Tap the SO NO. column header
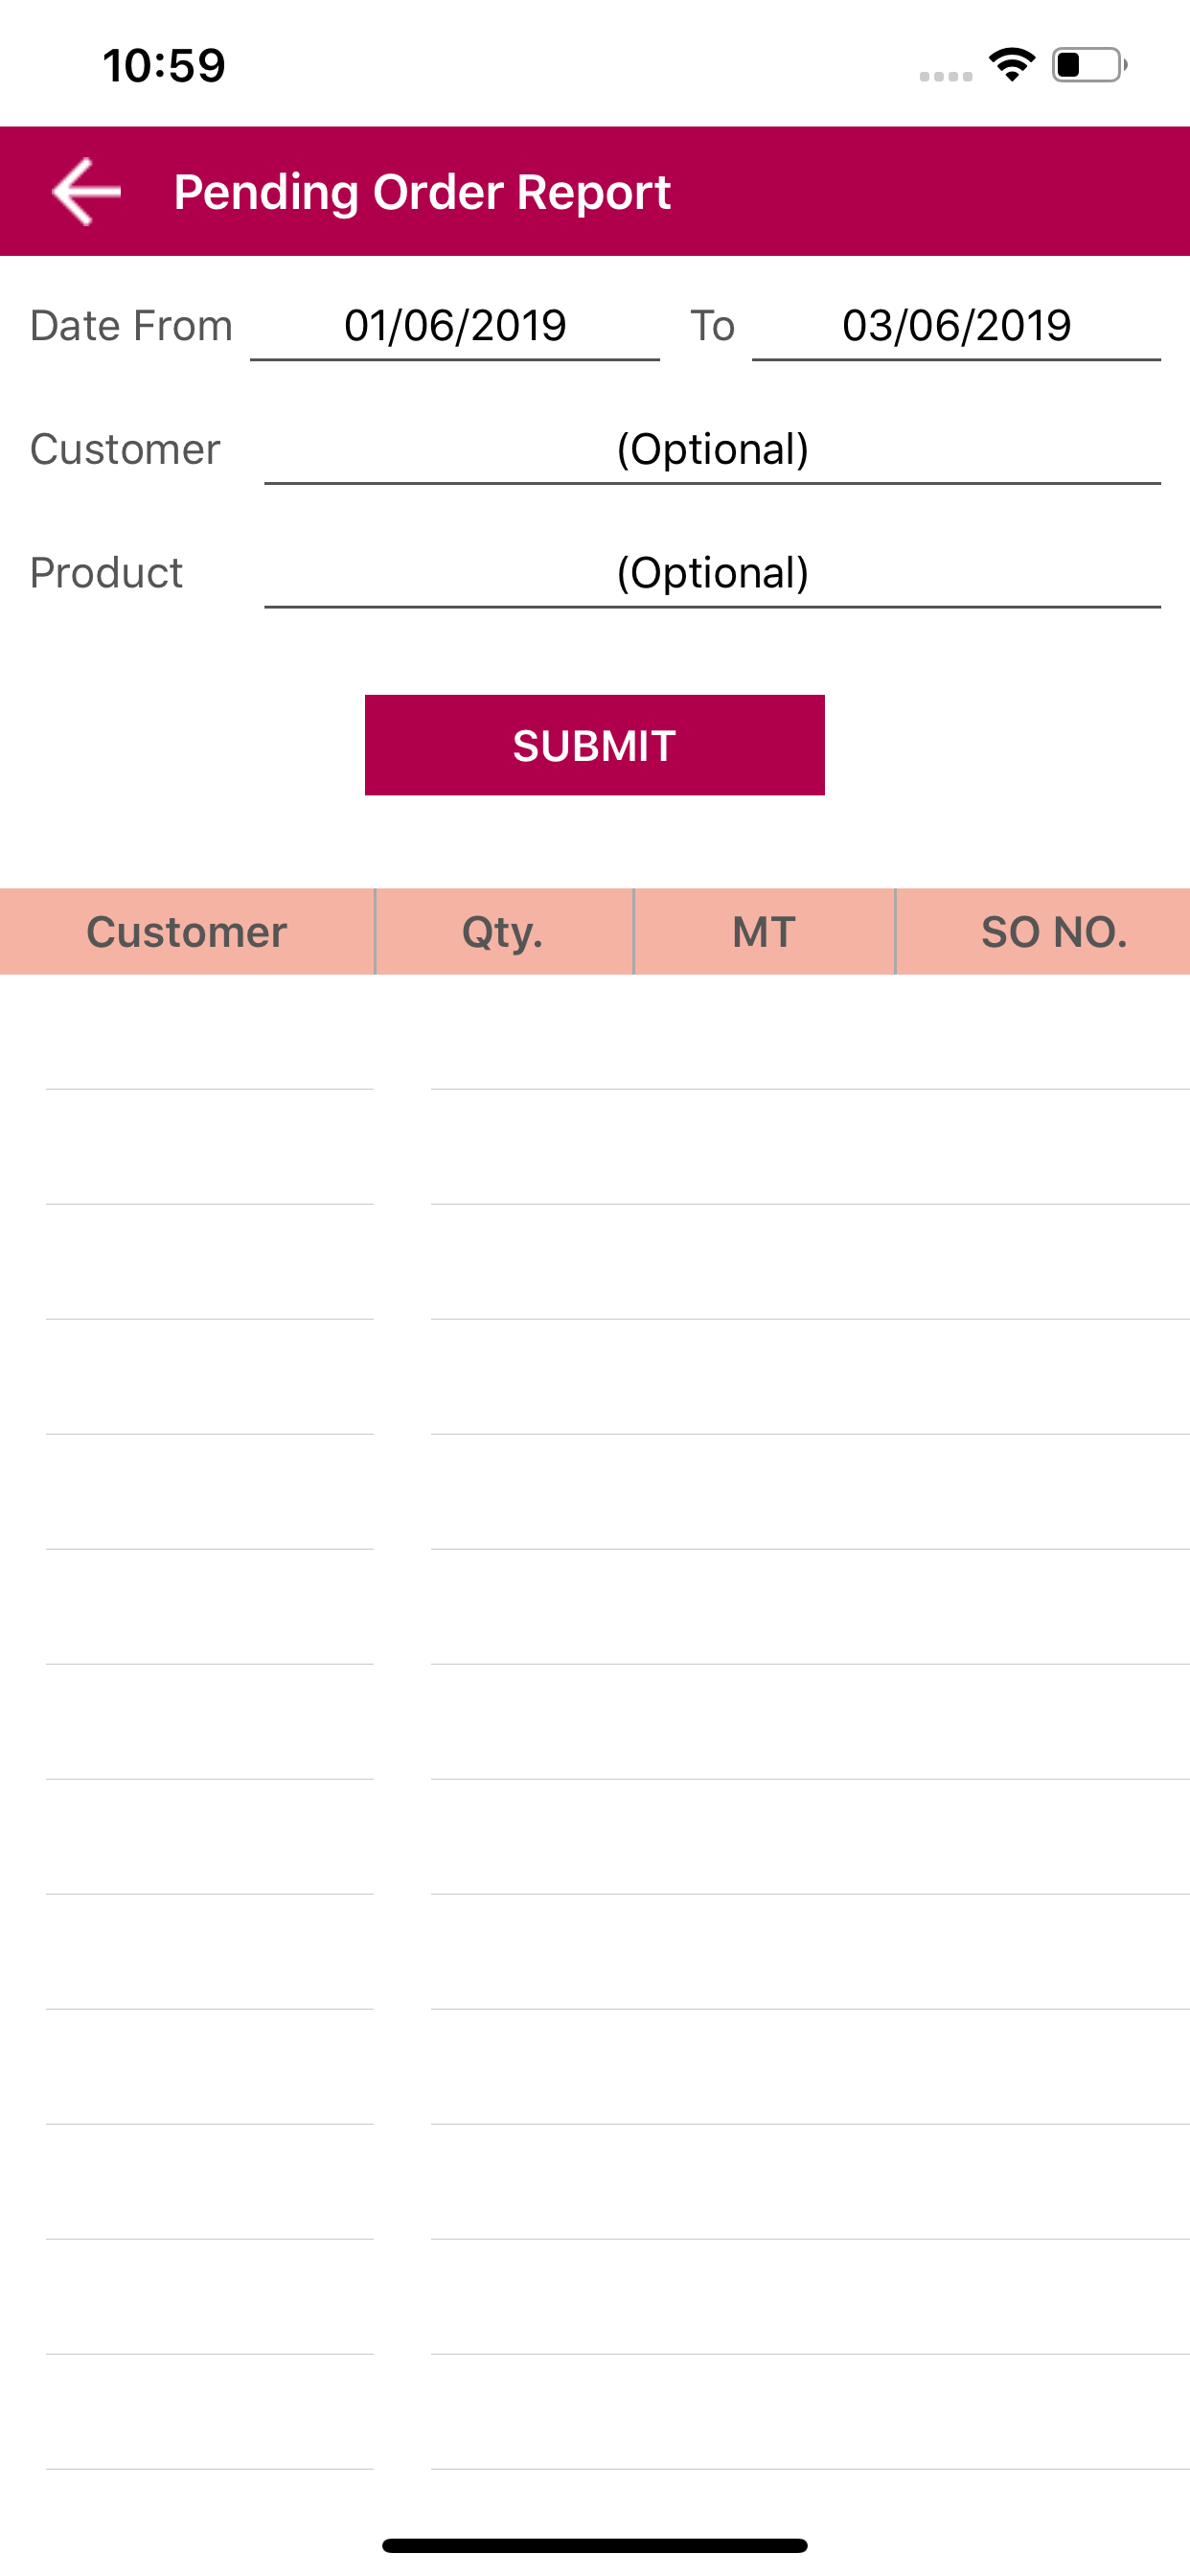 point(1054,931)
